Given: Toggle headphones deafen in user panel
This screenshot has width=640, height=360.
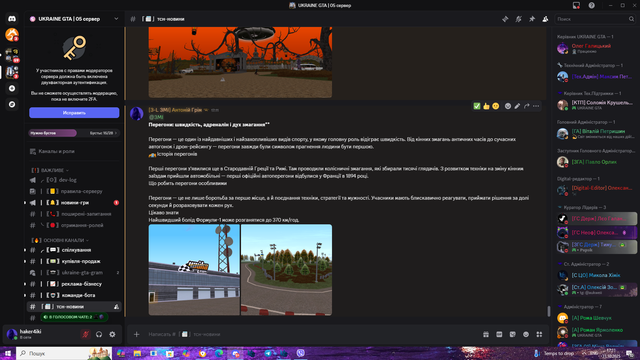Looking at the screenshot, I should pos(99,334).
